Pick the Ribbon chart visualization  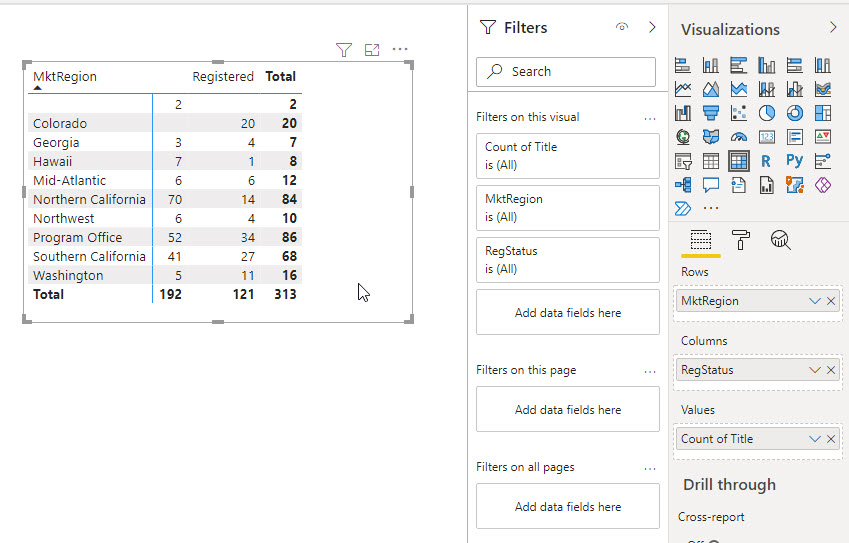point(823,89)
